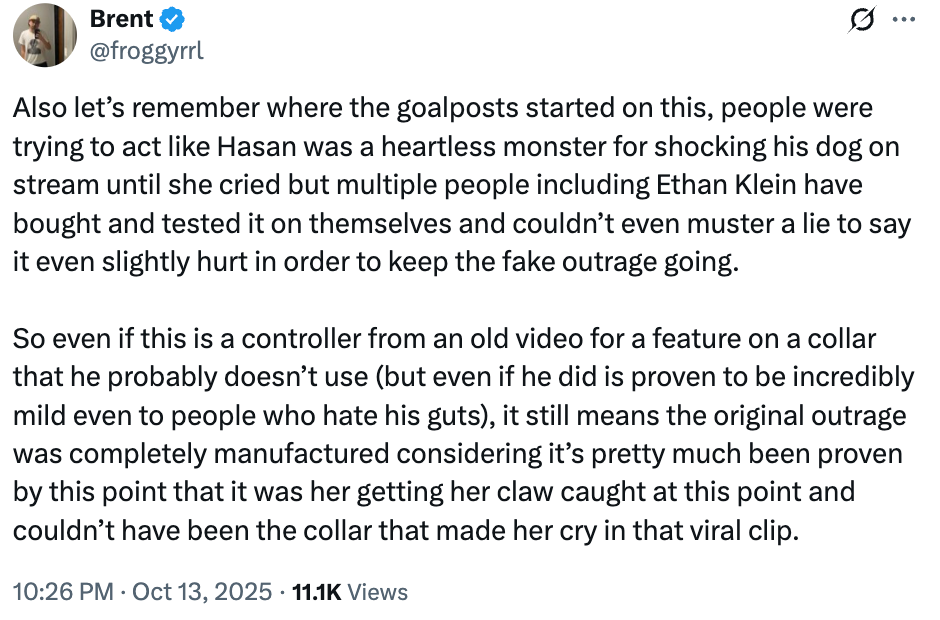
Task: Open the Grok explain-post icon
Action: [x=863, y=20]
